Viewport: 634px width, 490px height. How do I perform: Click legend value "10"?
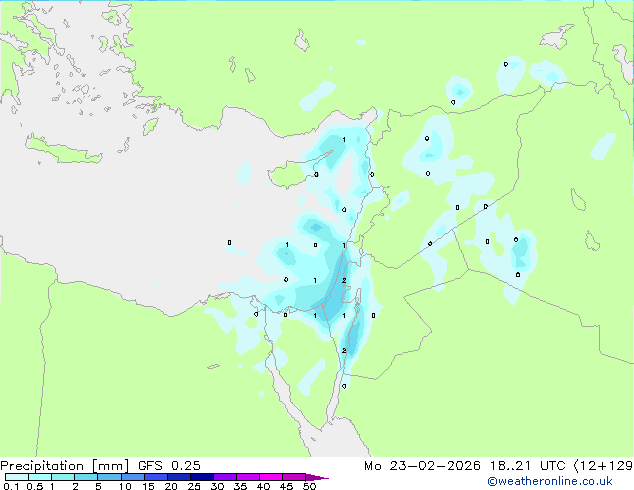(125, 486)
